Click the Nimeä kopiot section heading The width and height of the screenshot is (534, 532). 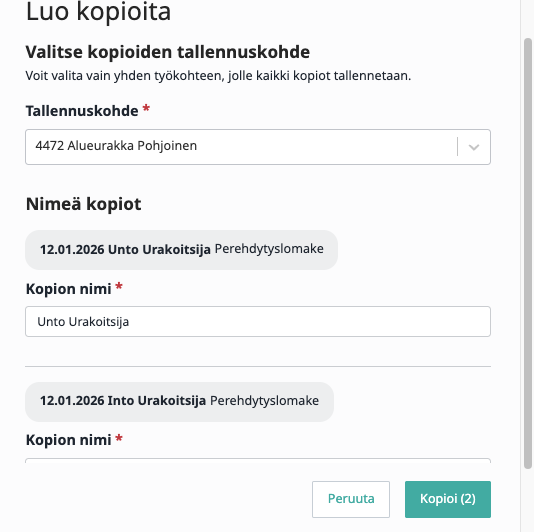(83, 204)
